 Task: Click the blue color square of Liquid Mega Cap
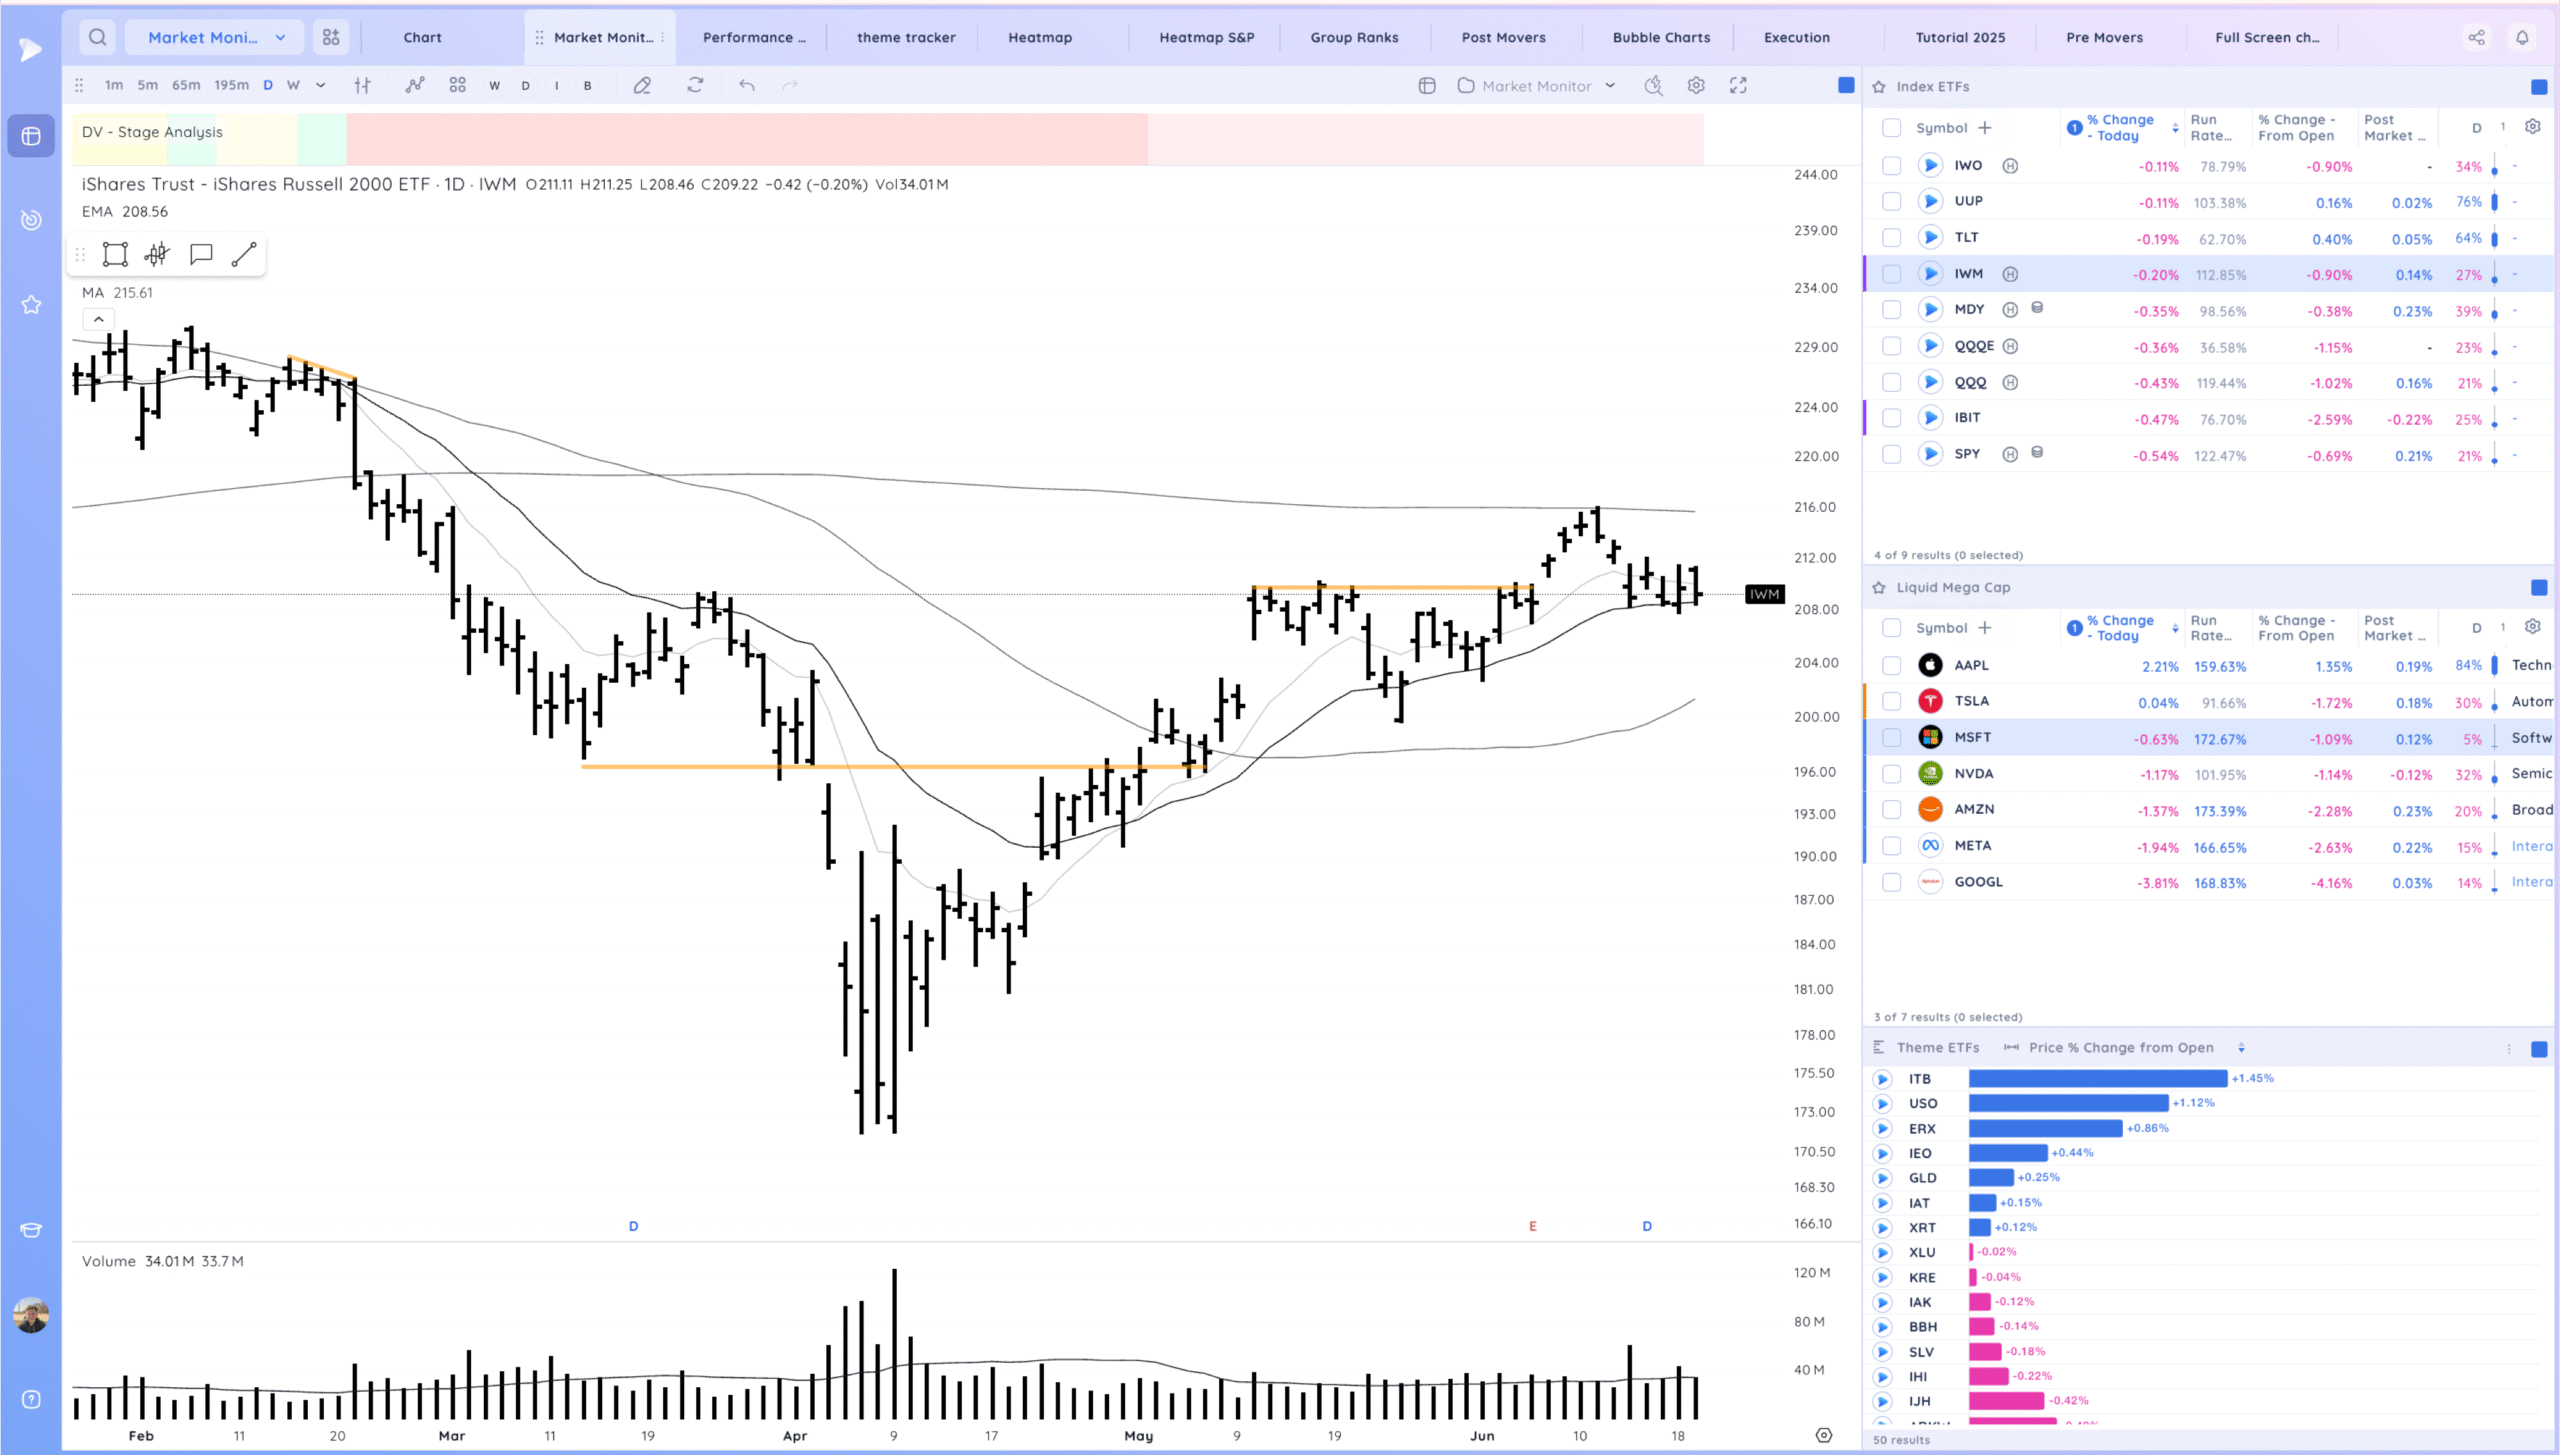click(x=2539, y=588)
